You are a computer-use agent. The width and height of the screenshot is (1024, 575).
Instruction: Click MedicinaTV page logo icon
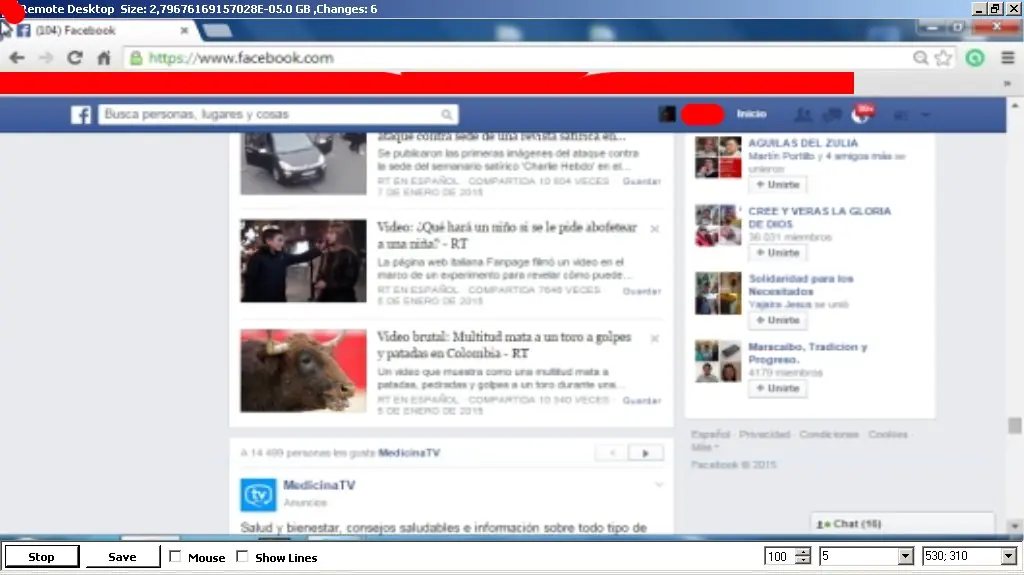[258, 495]
